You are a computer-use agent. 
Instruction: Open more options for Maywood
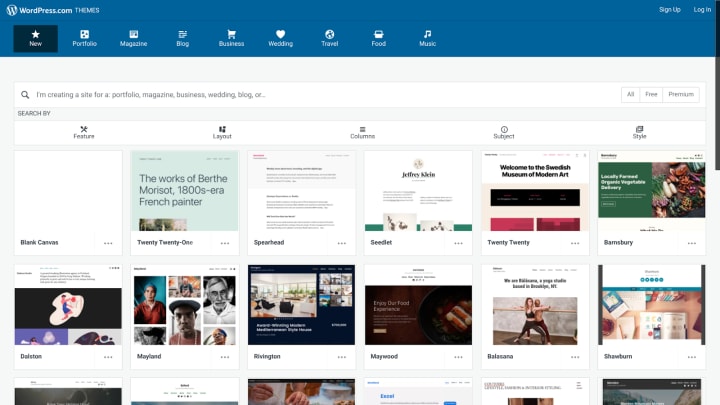458,357
